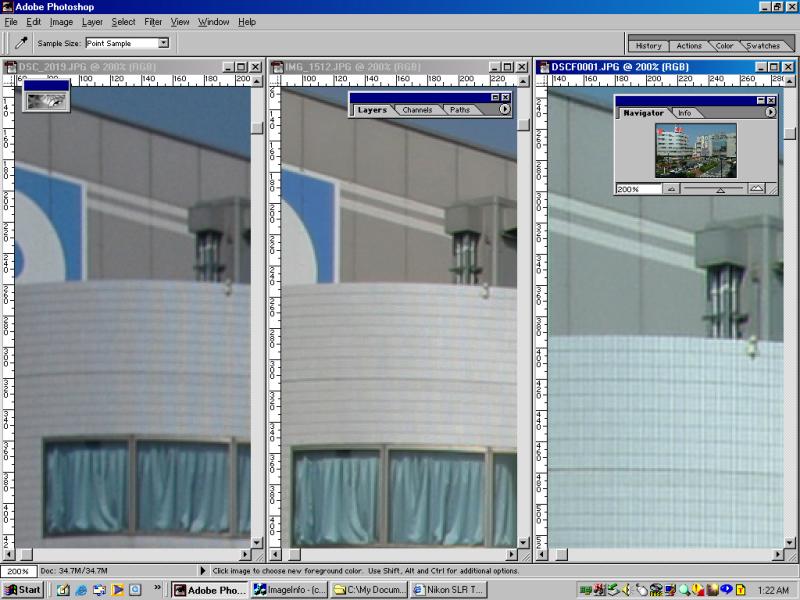Switch to the Color palette tab
Viewport: 800px width, 600px height.
[724, 45]
